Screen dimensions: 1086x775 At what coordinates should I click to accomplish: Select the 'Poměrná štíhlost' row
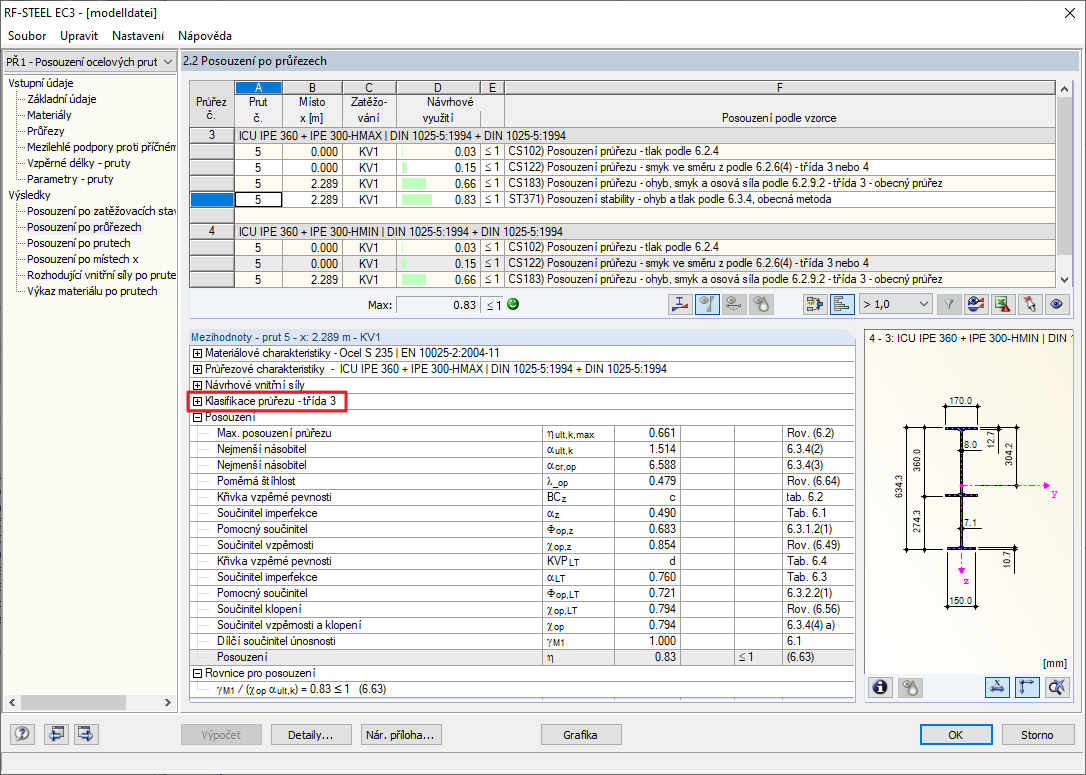click(x=522, y=481)
